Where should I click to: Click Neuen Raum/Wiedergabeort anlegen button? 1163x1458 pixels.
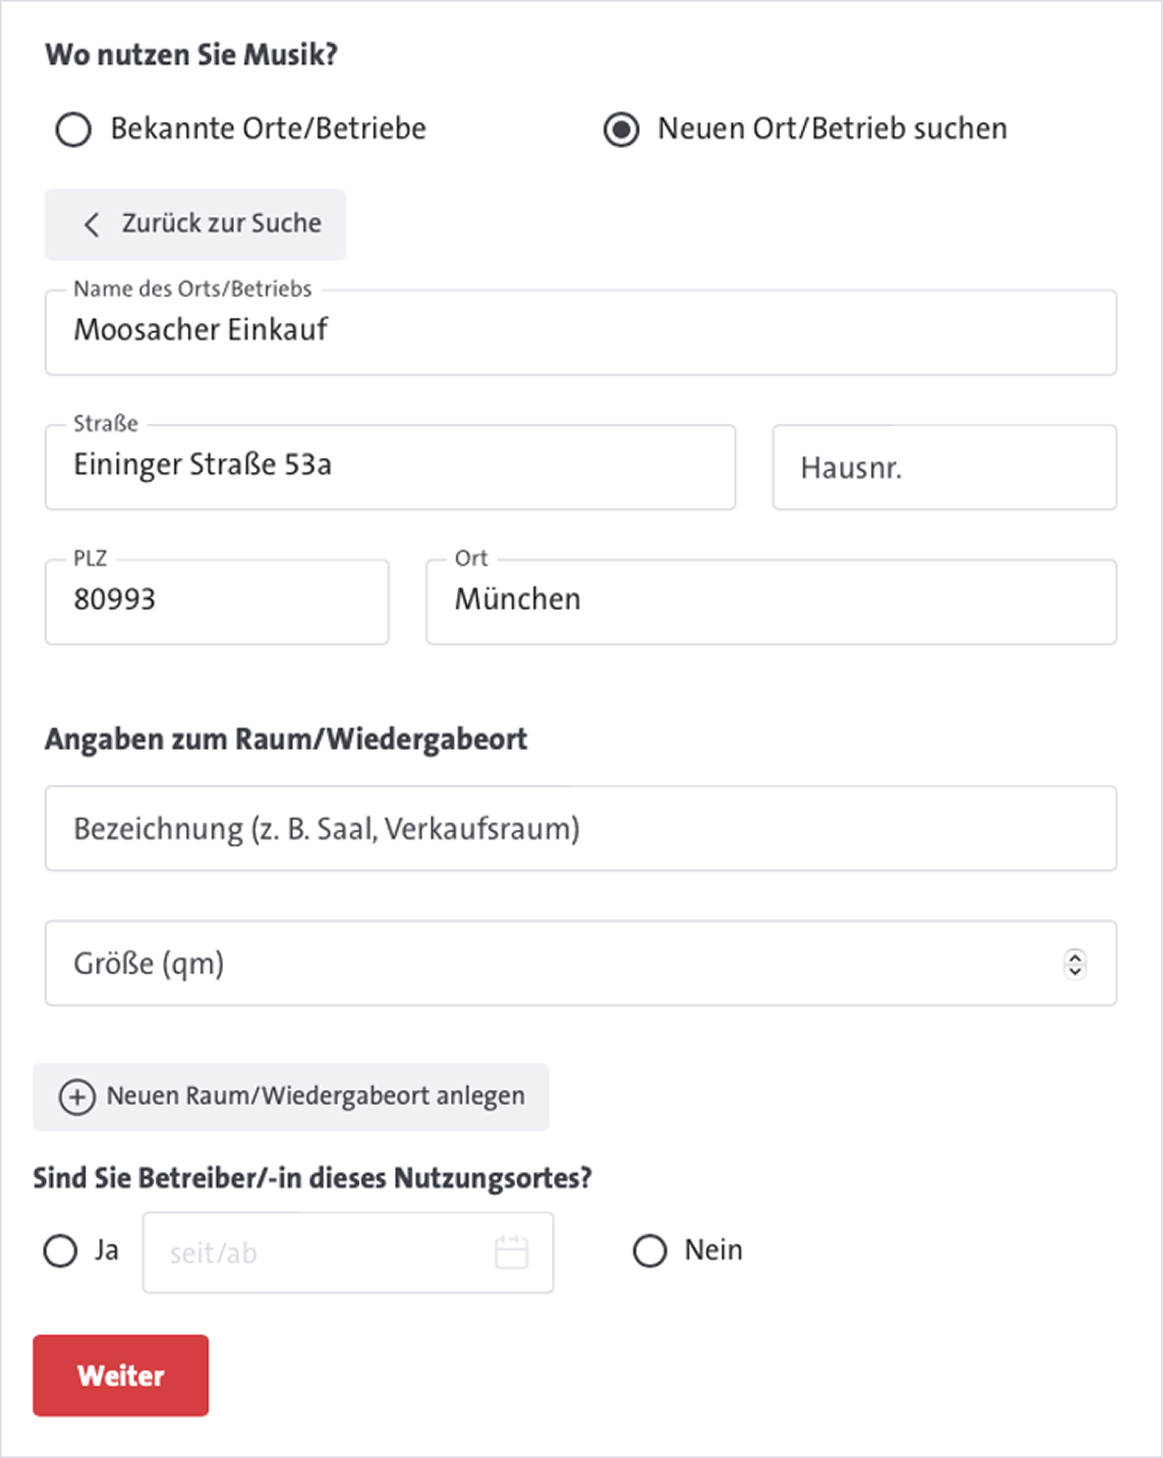pyautogui.click(x=291, y=1097)
